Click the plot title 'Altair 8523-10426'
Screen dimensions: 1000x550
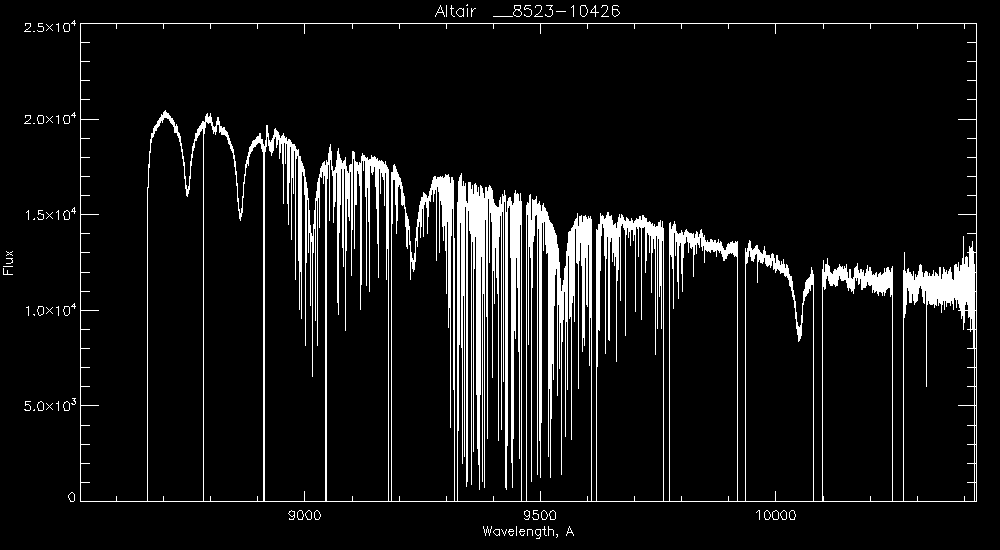click(x=527, y=11)
